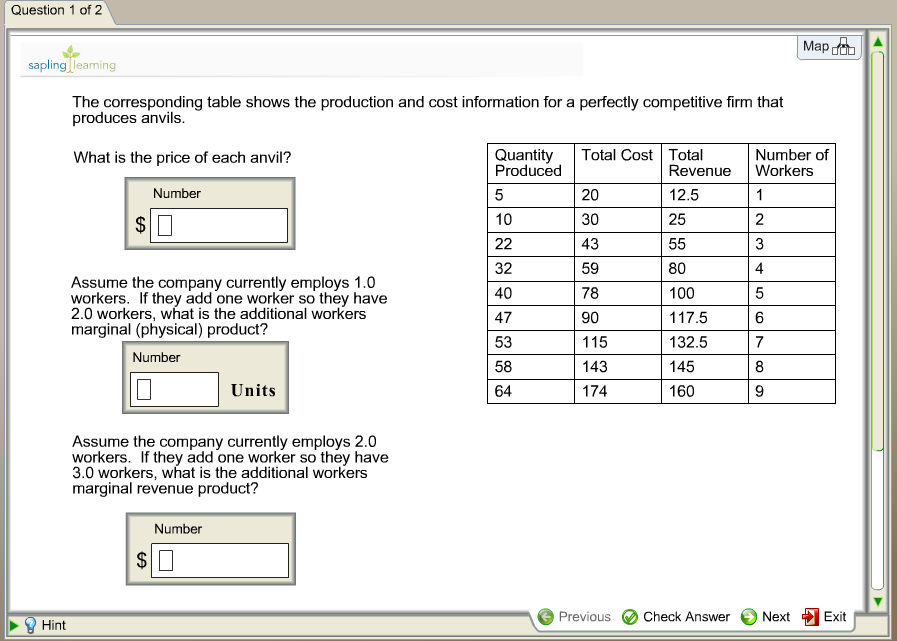897x641 pixels.
Task: Click the Units label beside the input
Action: coord(253,390)
